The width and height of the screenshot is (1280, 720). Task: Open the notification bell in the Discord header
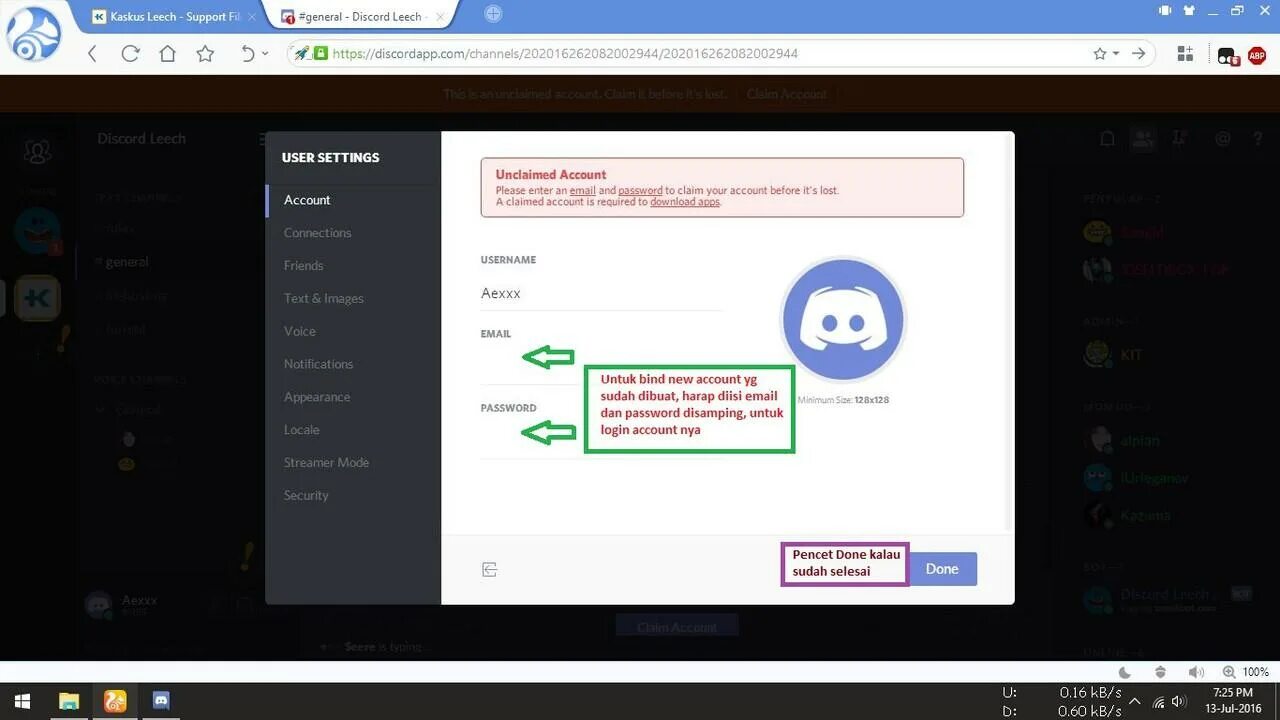click(1107, 139)
